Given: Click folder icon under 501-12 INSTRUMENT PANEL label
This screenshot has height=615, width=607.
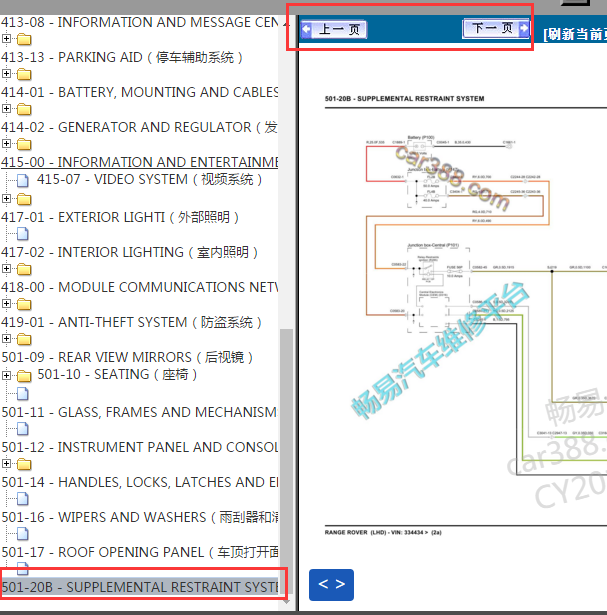Looking at the screenshot, I should (24, 464).
